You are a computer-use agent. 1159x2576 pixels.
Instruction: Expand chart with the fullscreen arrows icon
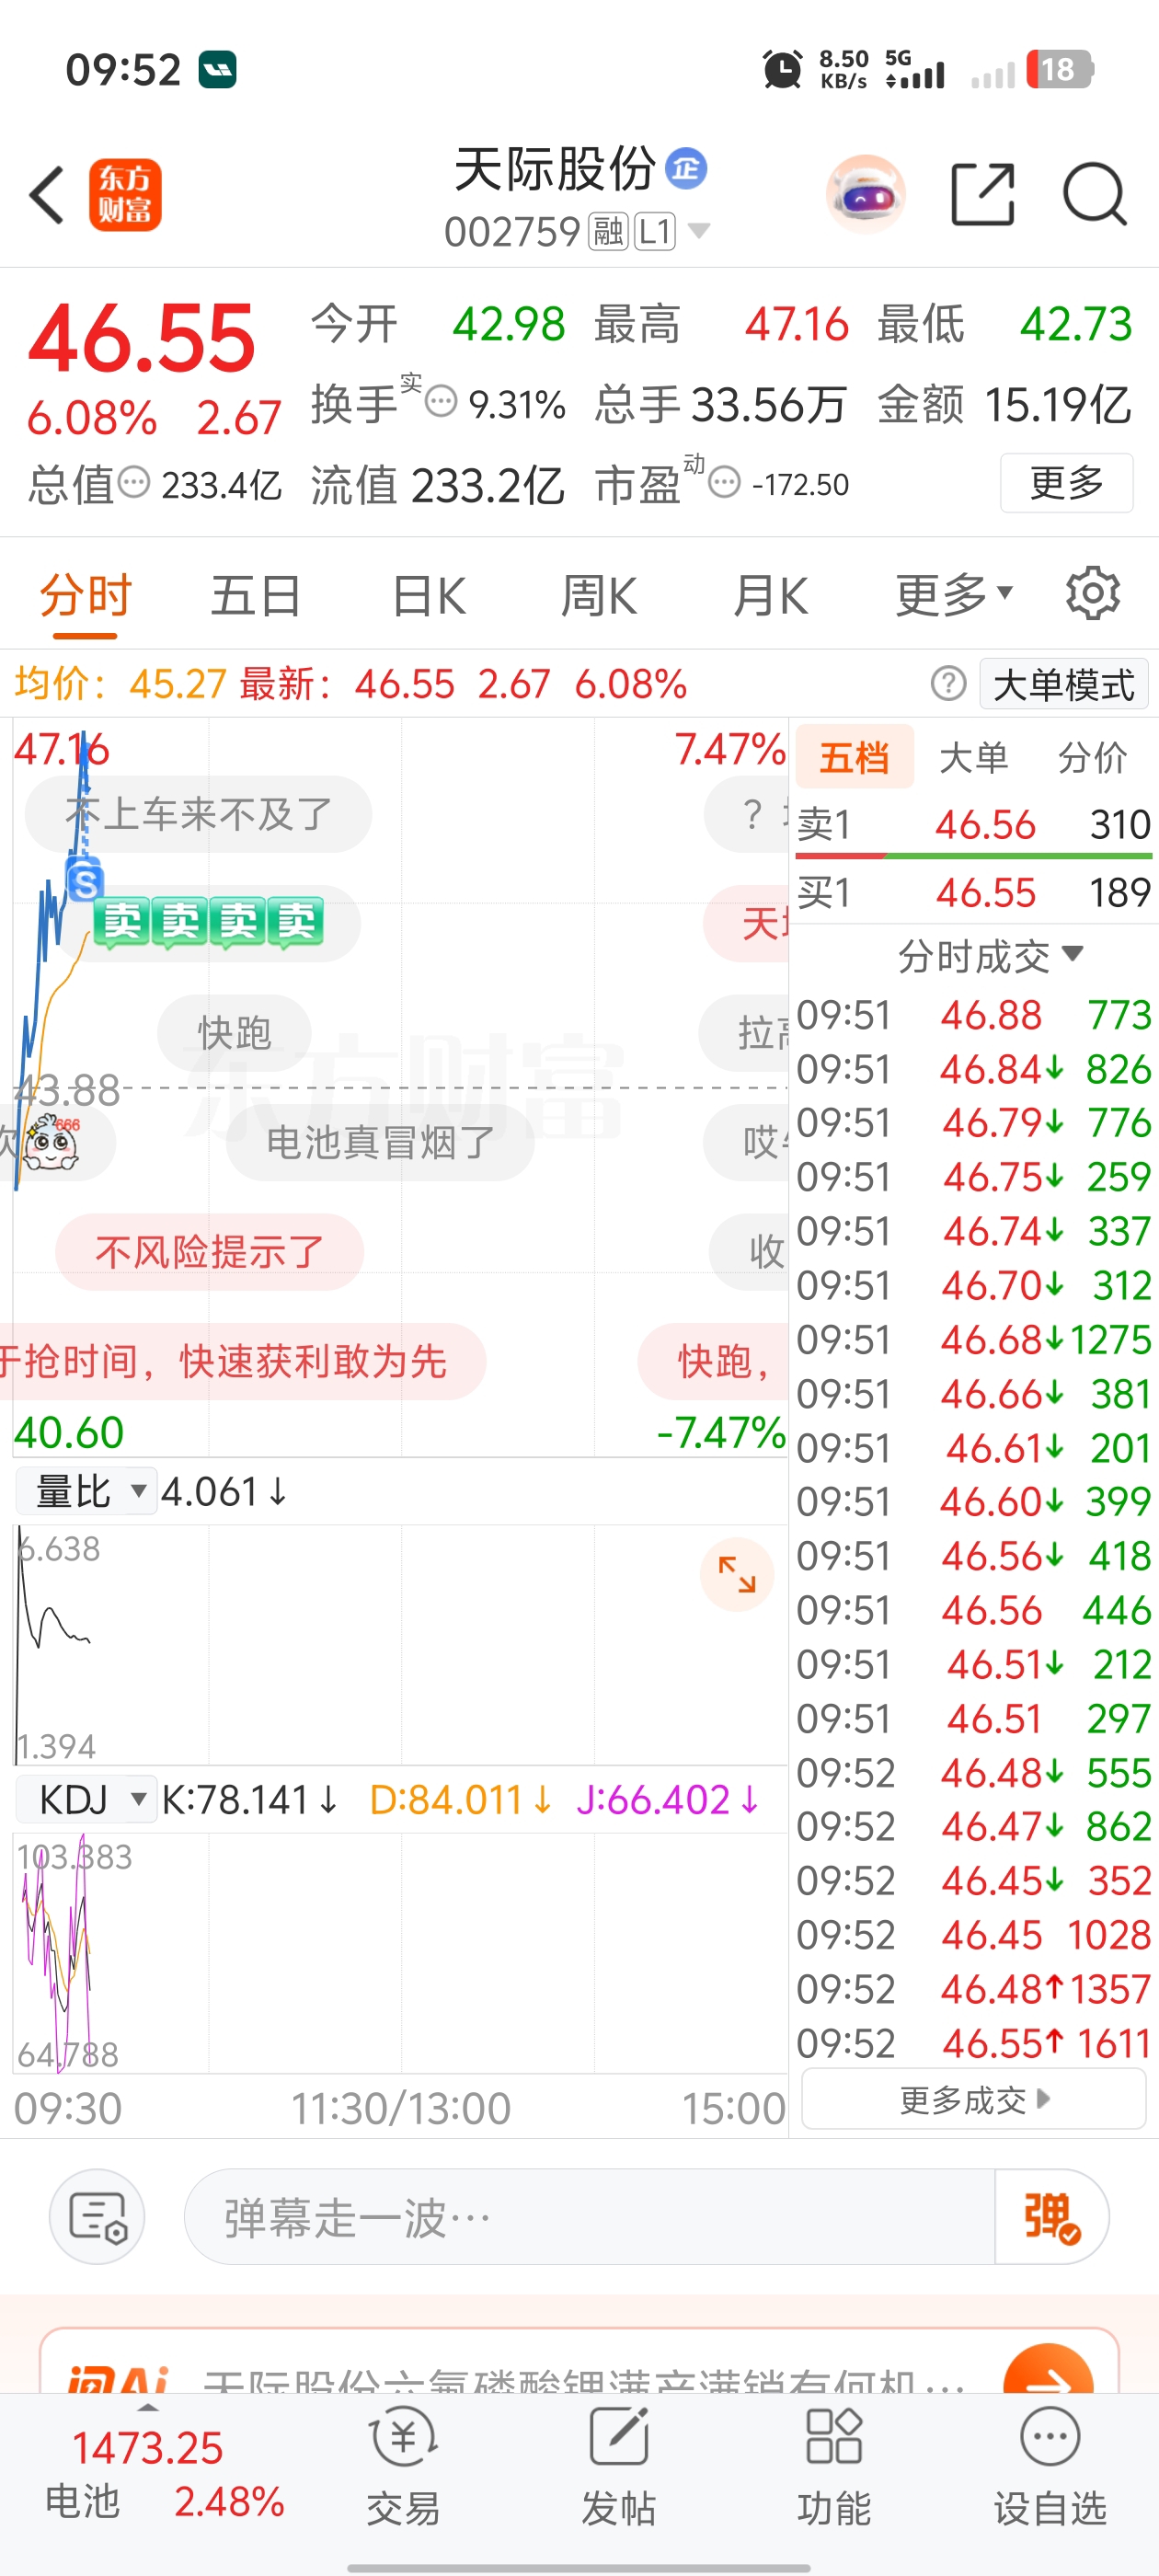[737, 1574]
